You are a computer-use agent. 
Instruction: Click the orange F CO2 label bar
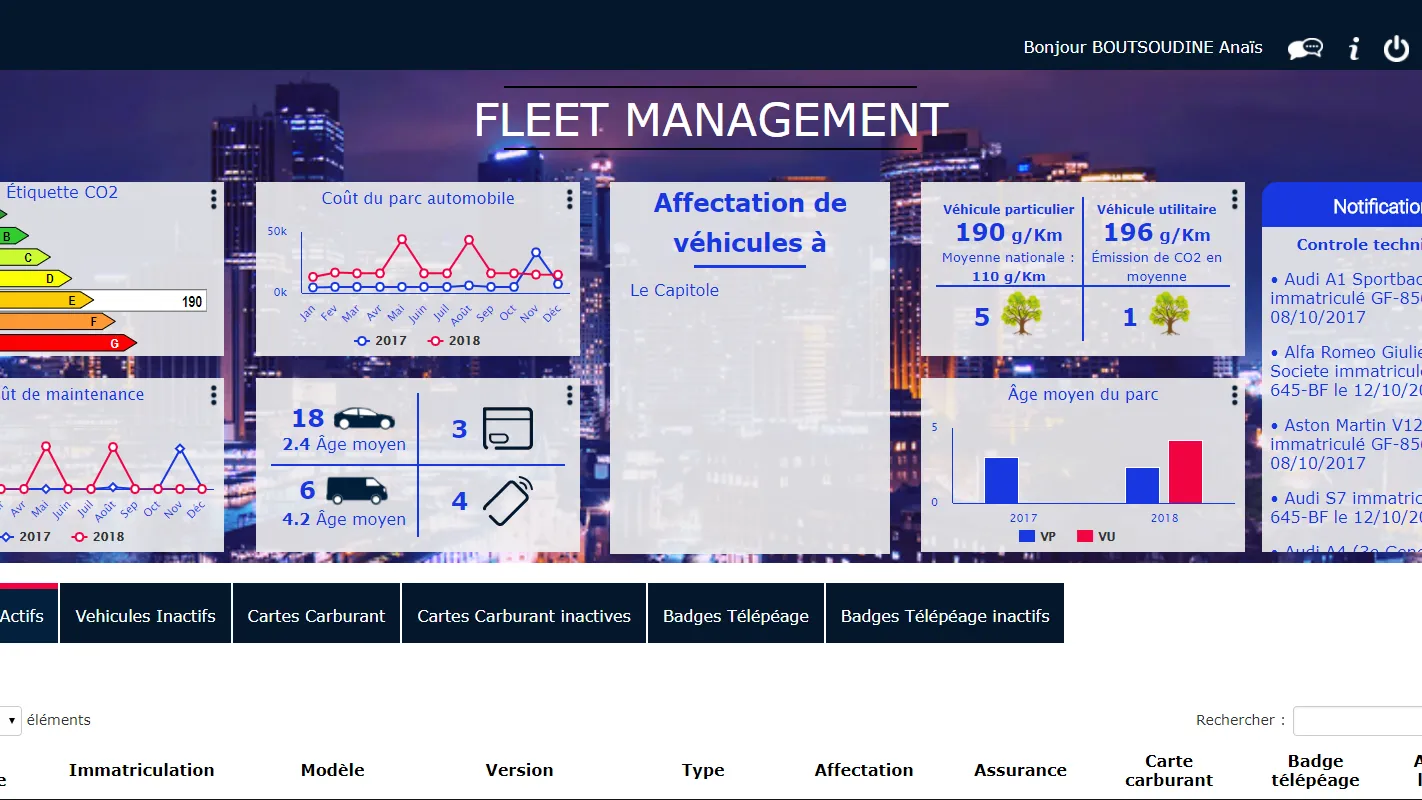coord(57,321)
